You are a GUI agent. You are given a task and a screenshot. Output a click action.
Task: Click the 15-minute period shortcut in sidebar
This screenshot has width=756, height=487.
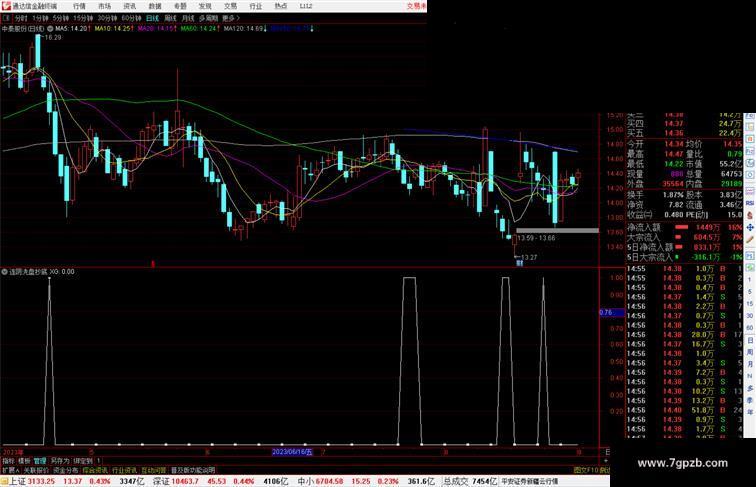point(750,304)
